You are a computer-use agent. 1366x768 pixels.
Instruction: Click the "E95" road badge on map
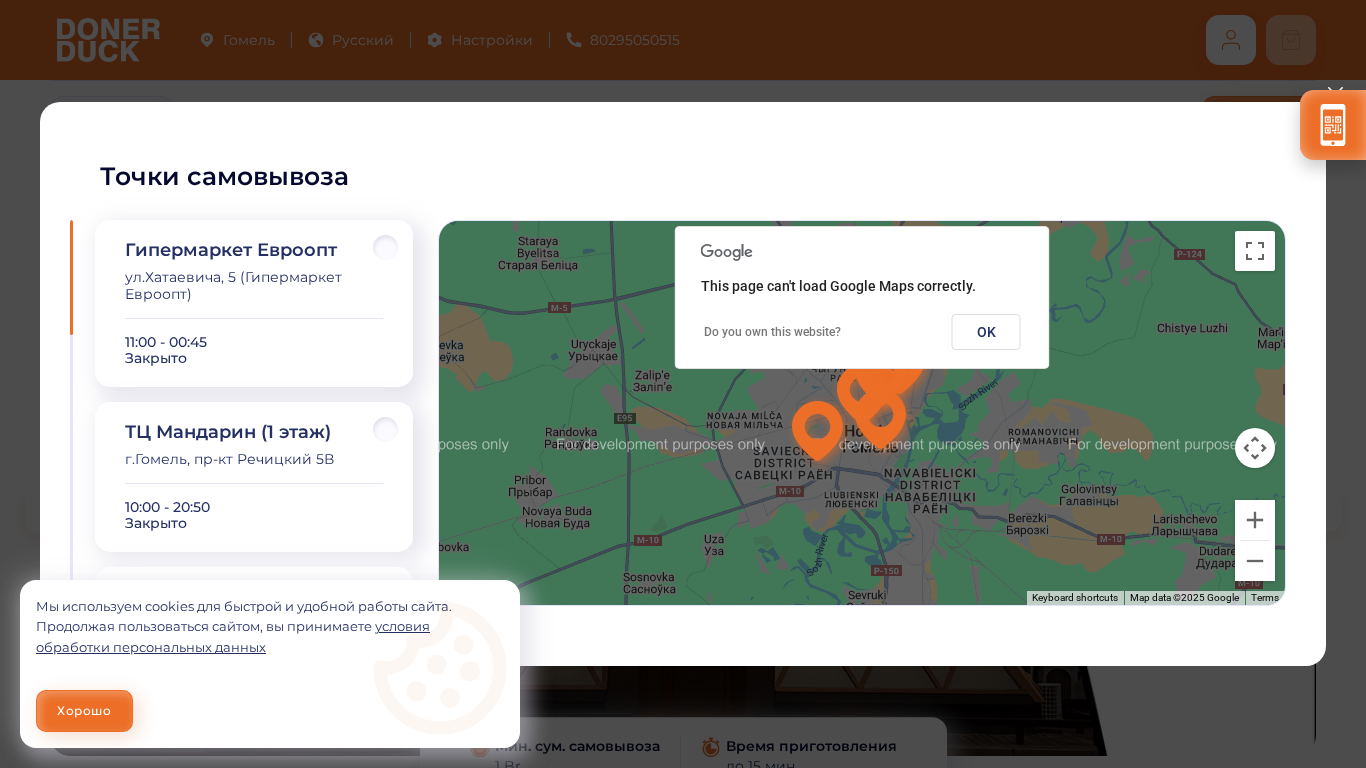(625, 418)
